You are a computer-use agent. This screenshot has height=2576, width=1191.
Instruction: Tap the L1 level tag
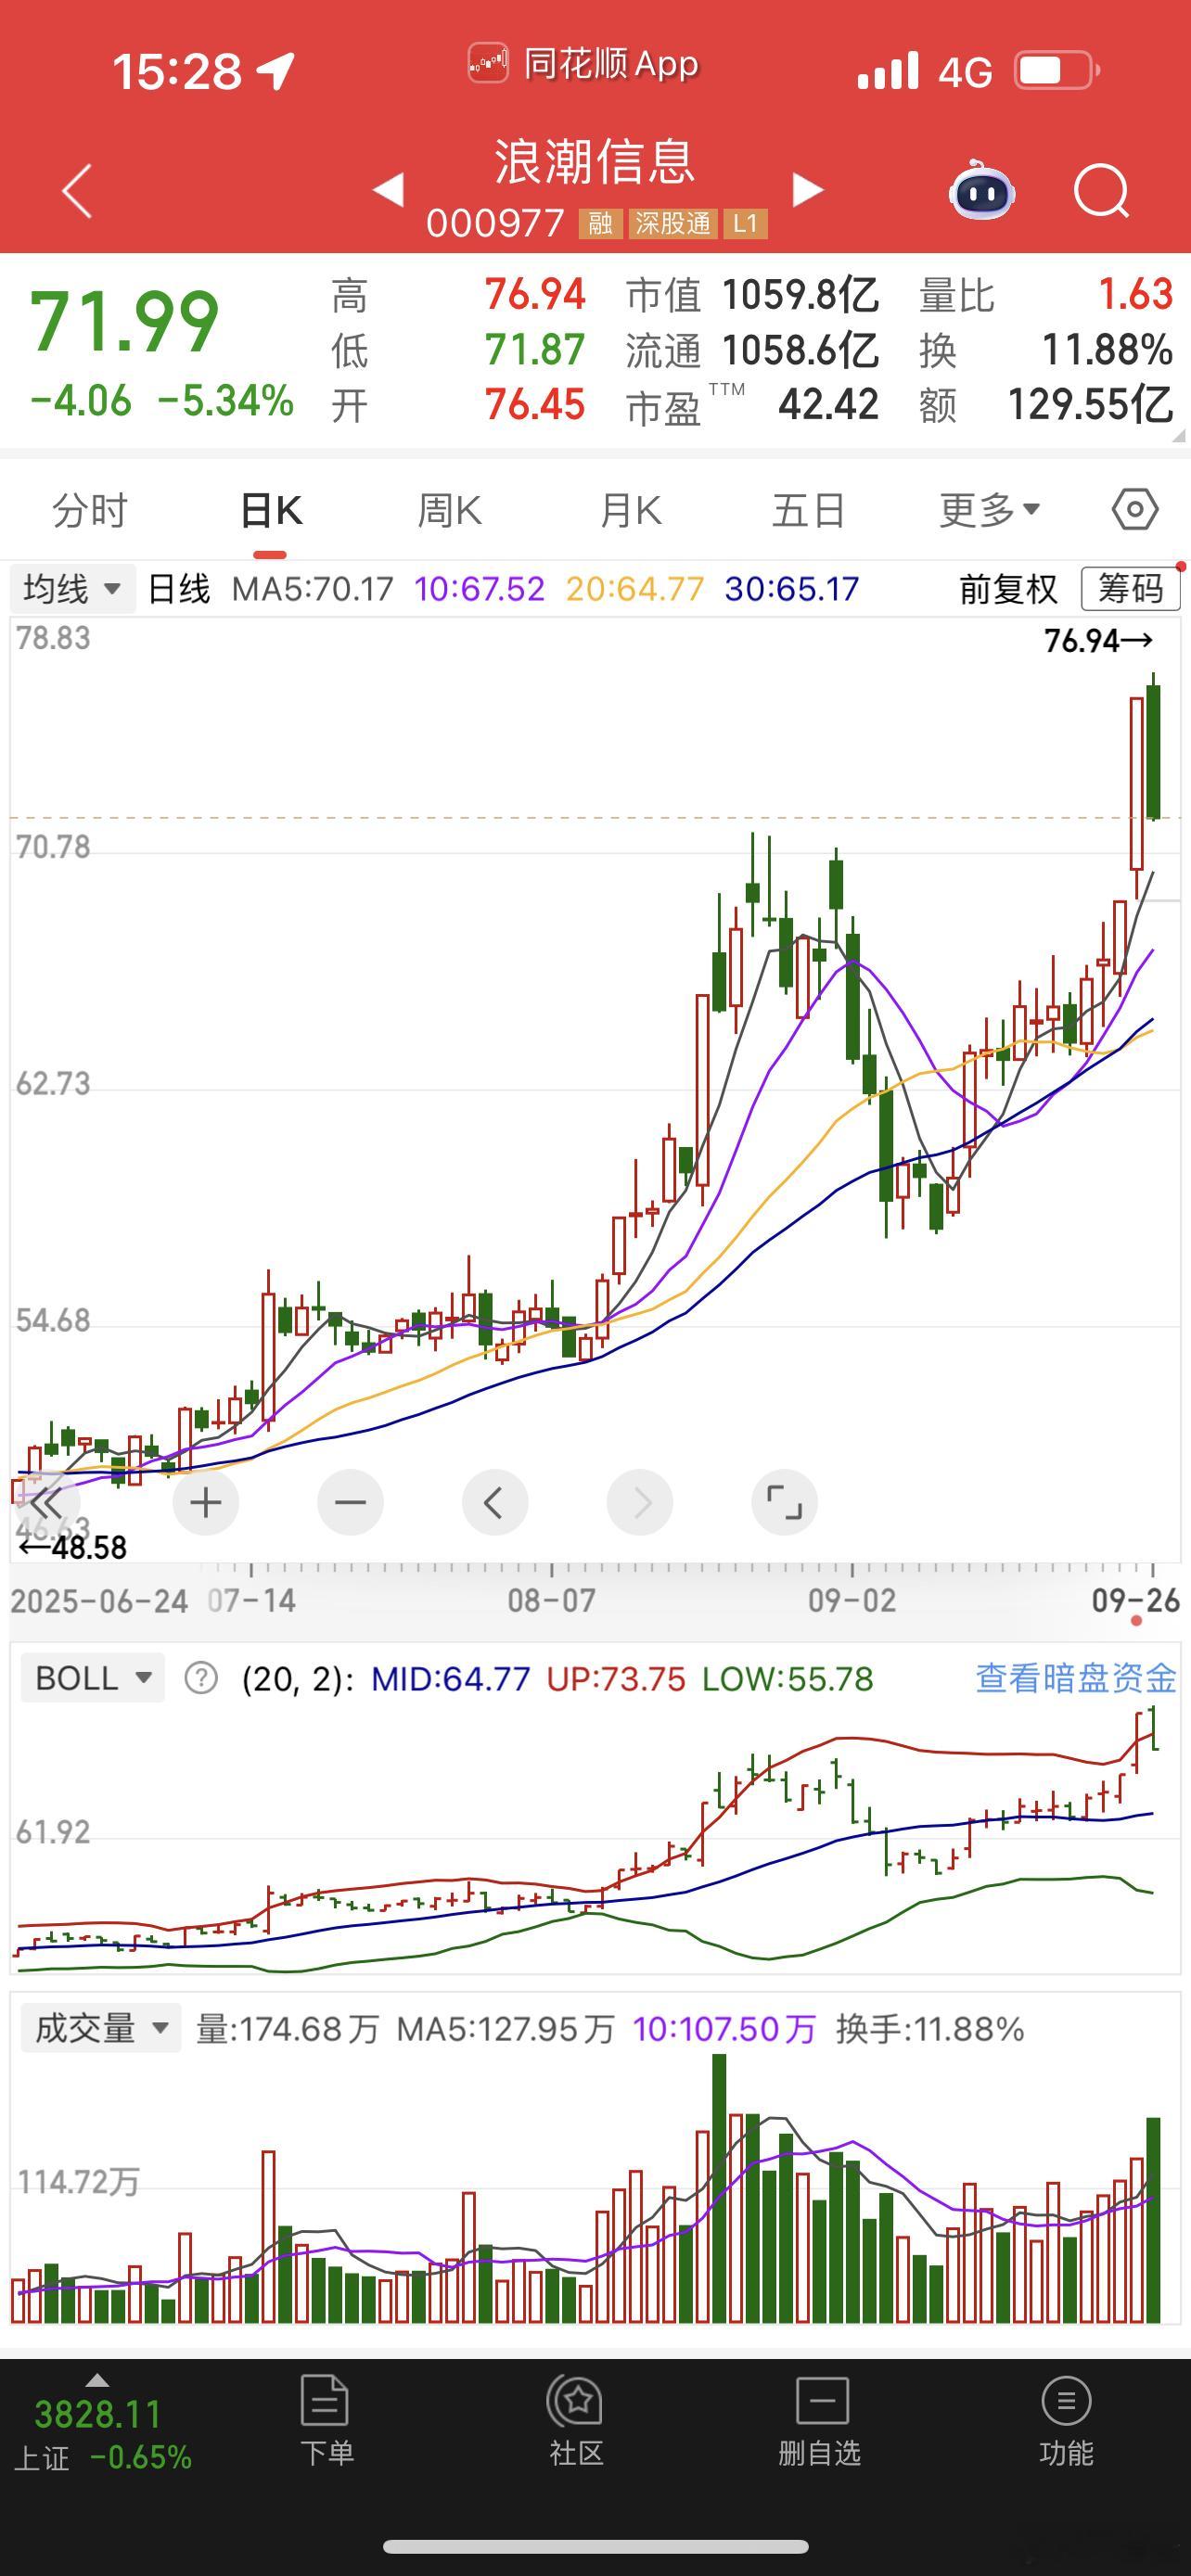745,223
